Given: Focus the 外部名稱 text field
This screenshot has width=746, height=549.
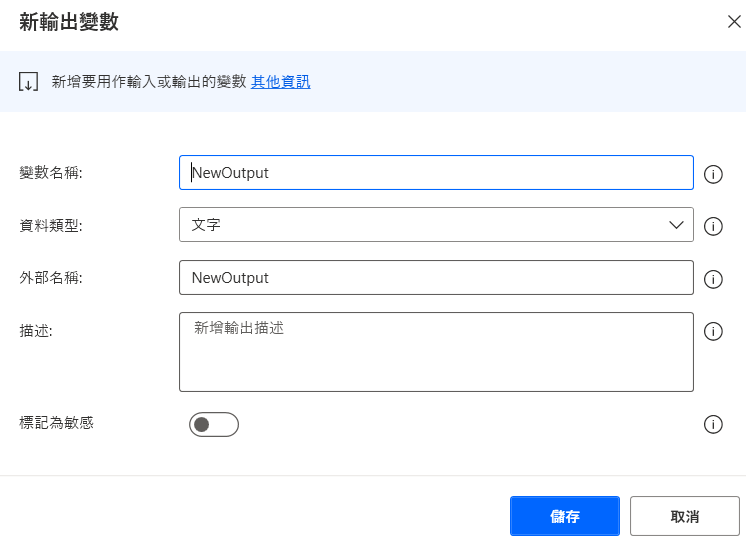Looking at the screenshot, I should pyautogui.click(x=436, y=277).
